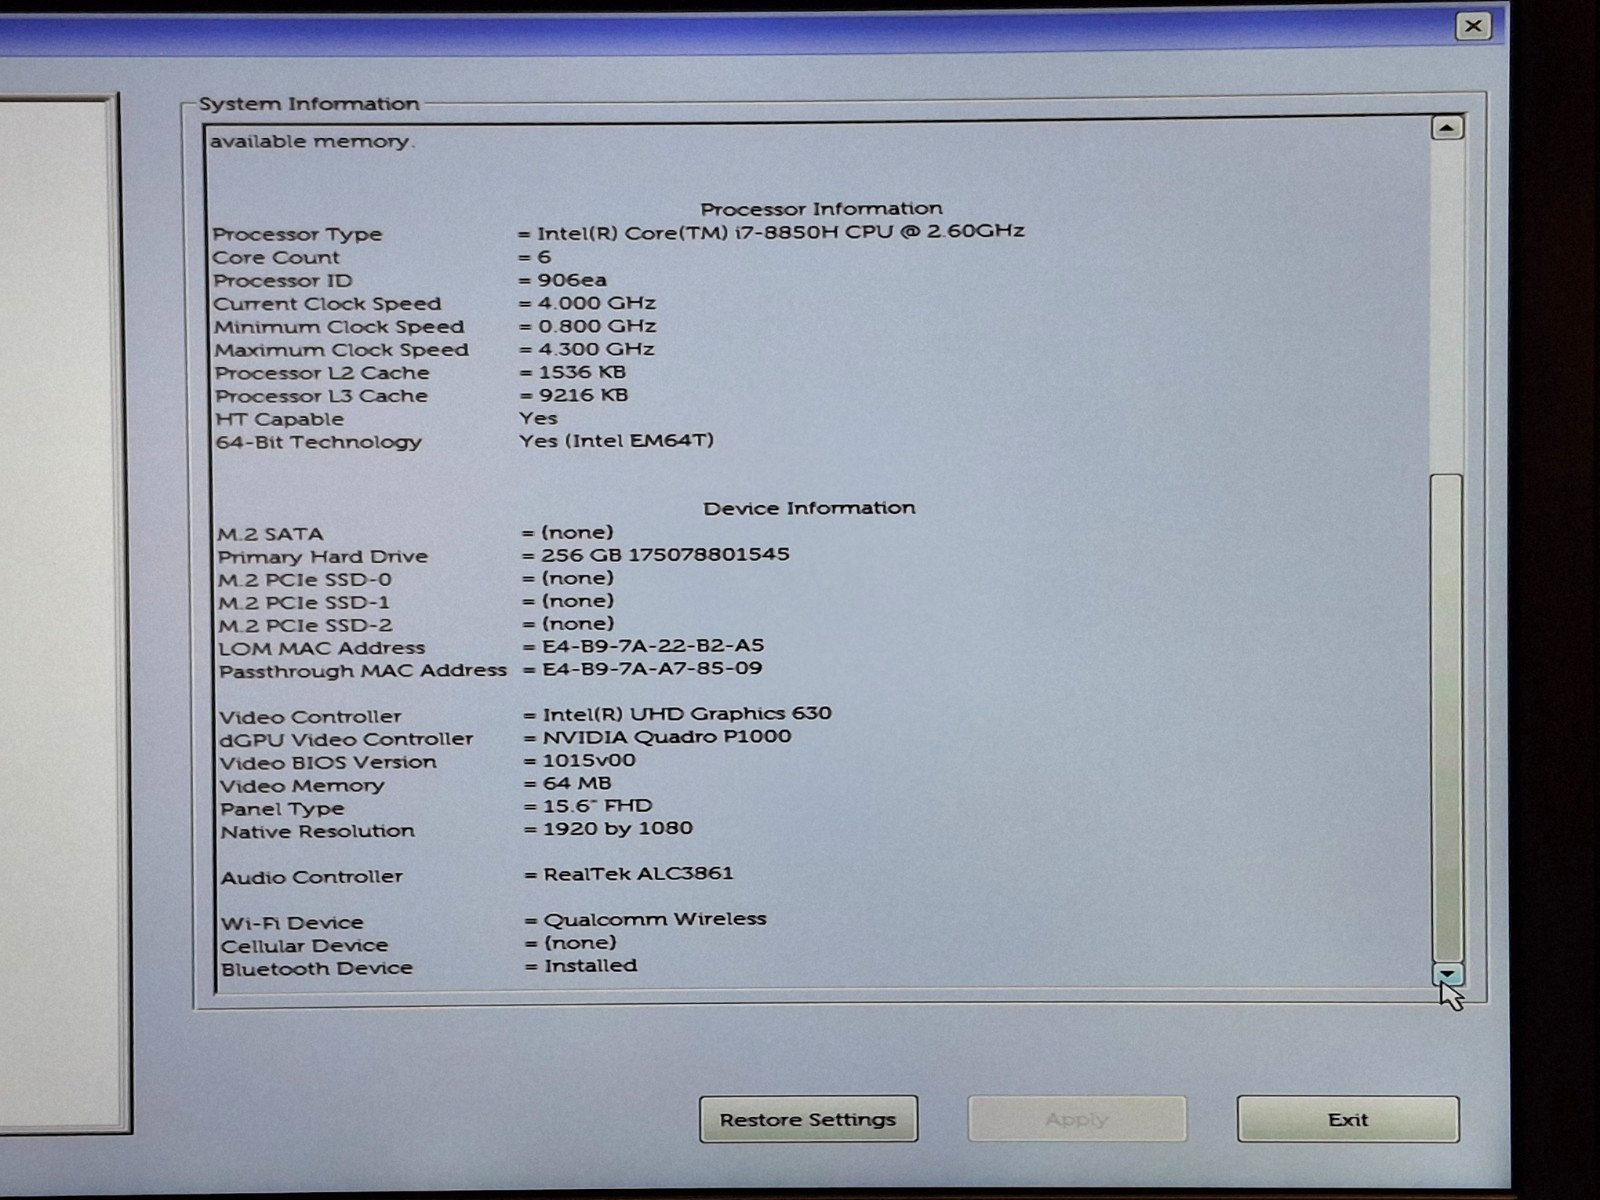Click Current Clock Speed 4.000 GHz
This screenshot has height=1200, width=1600.
coord(597,303)
